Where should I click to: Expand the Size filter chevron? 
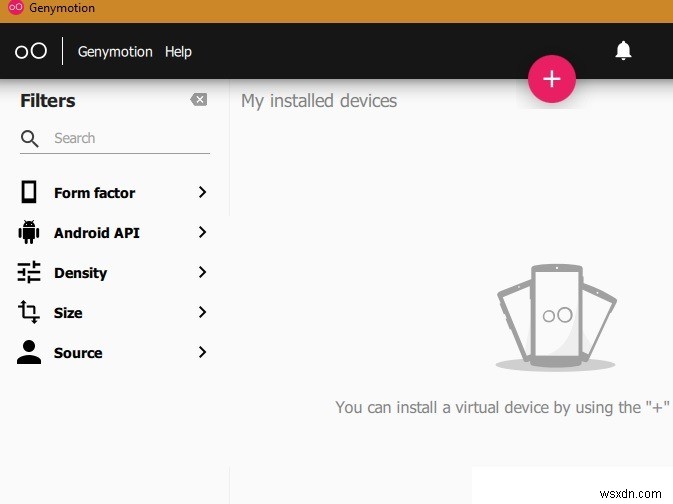203,312
